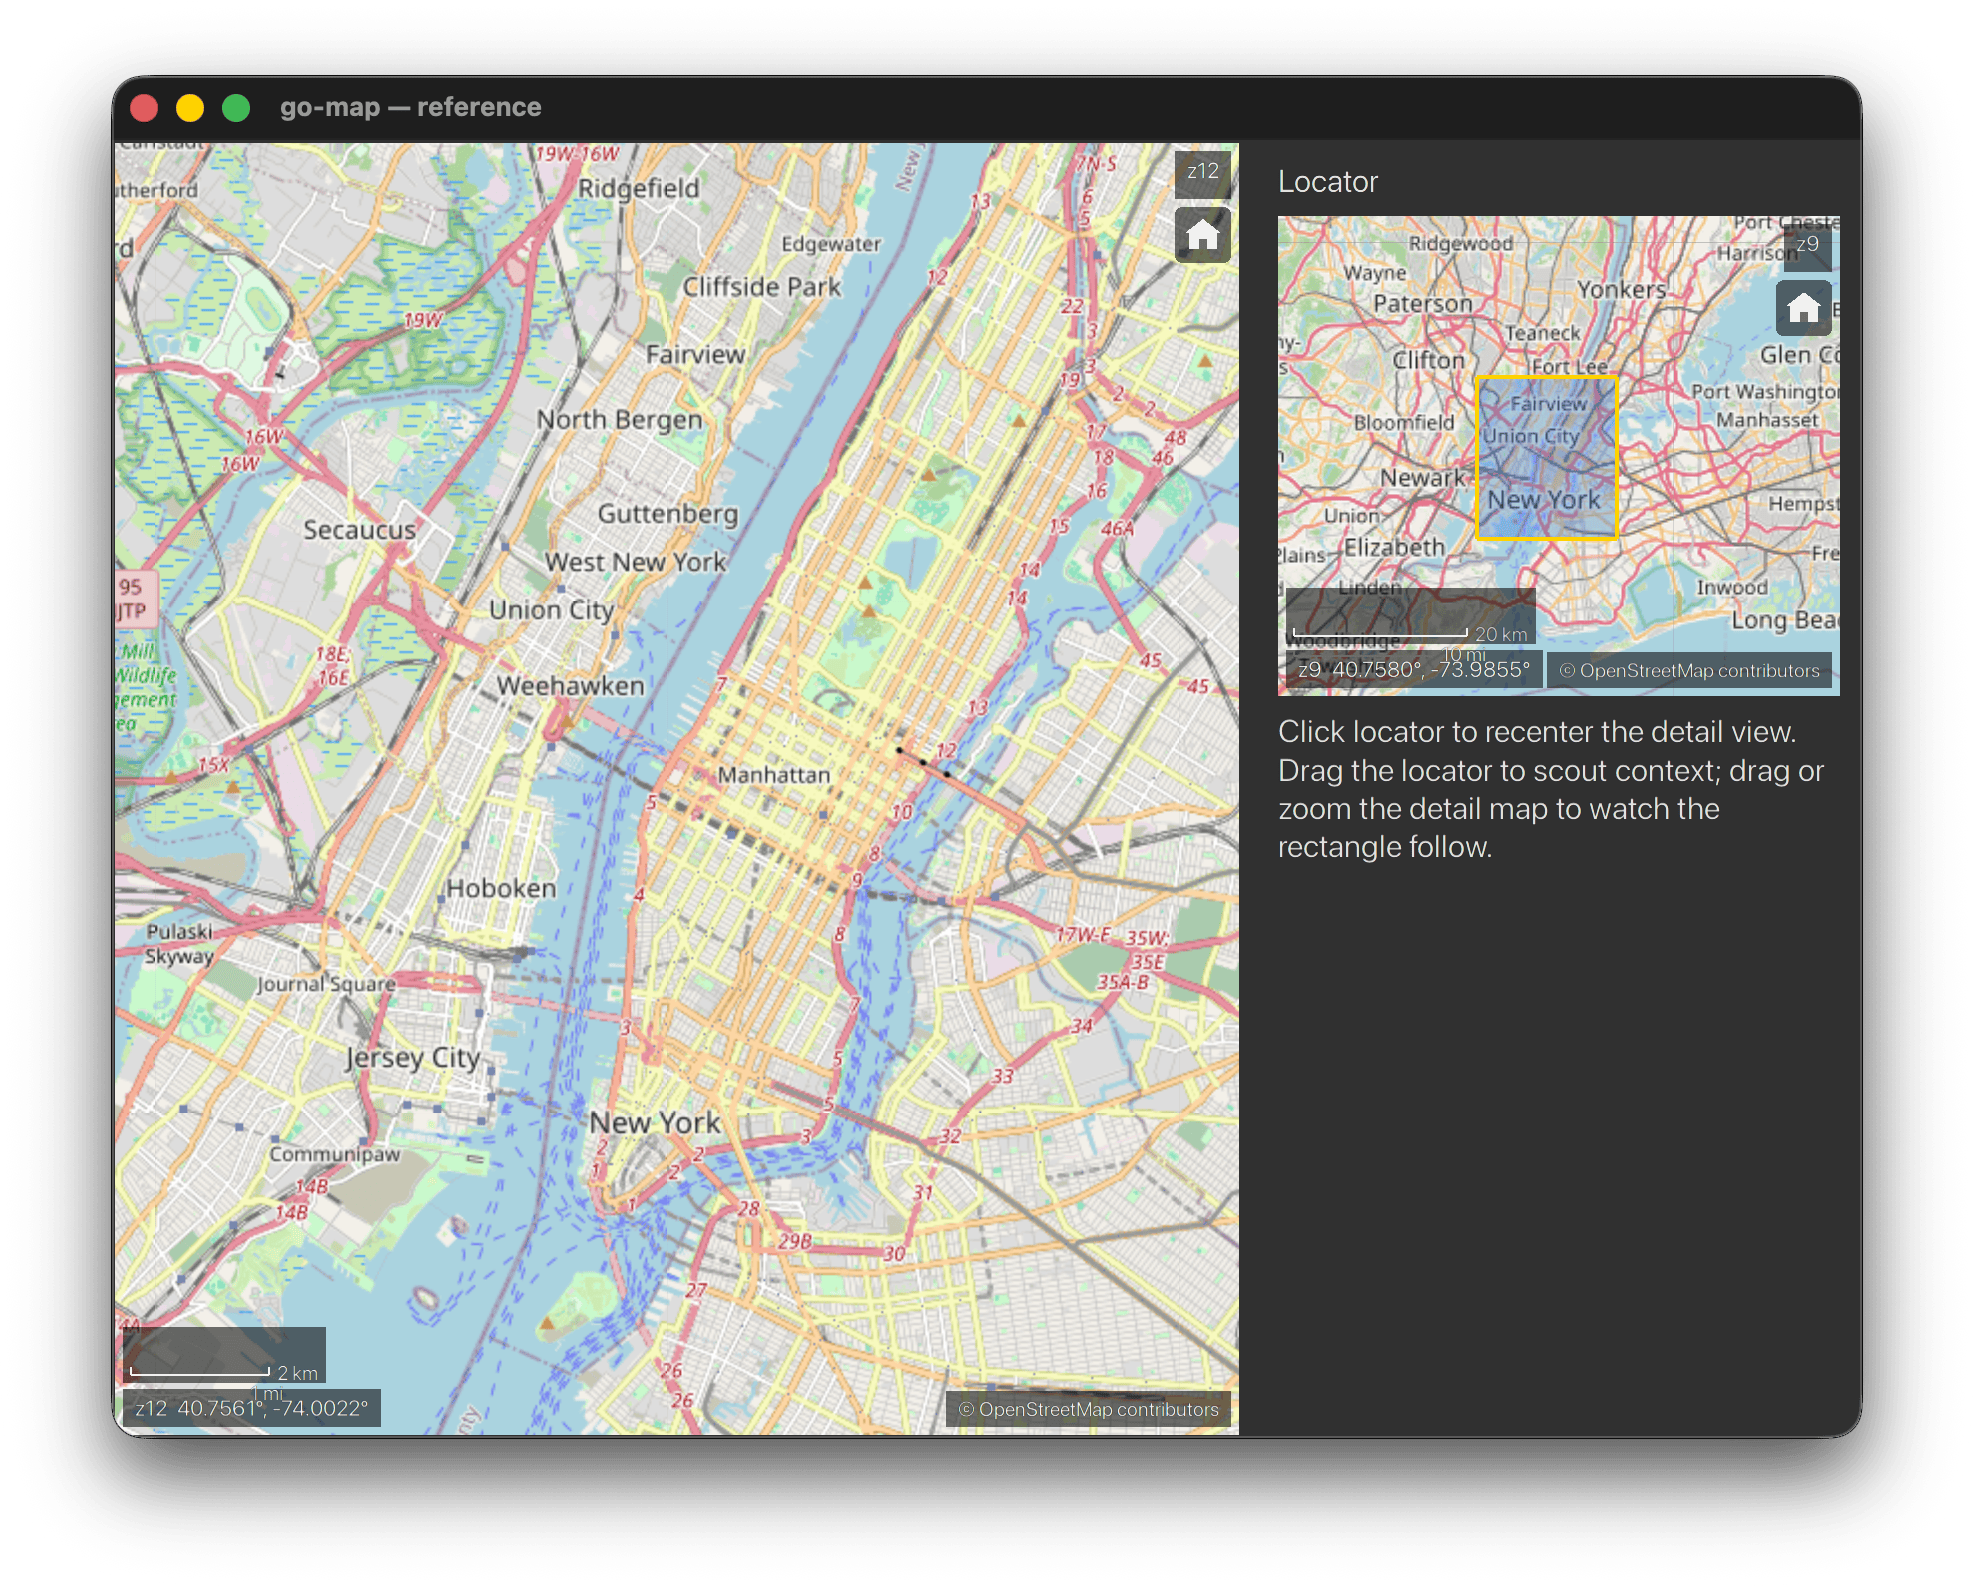1974x1586 pixels.
Task: Click Paterson on the locator map
Action: click(x=1422, y=303)
